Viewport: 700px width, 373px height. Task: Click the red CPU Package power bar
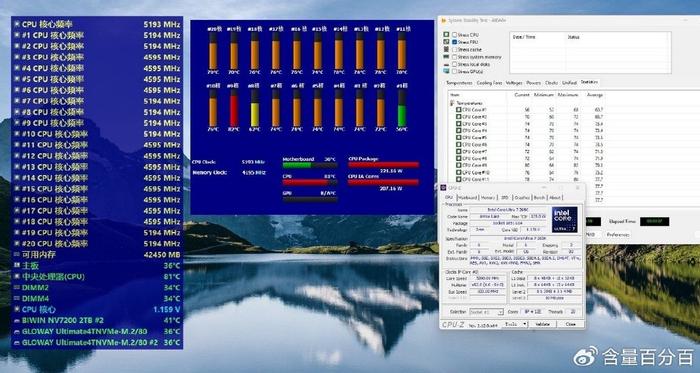click(383, 165)
